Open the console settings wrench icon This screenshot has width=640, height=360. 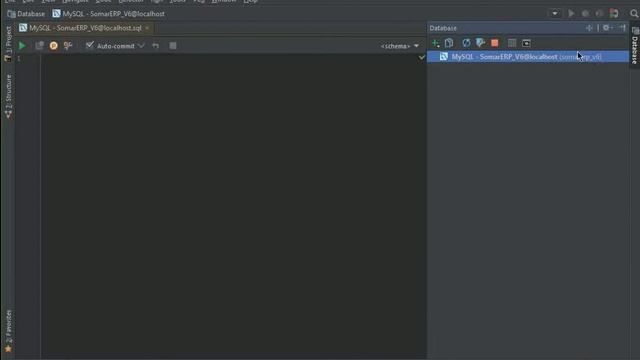[68, 46]
